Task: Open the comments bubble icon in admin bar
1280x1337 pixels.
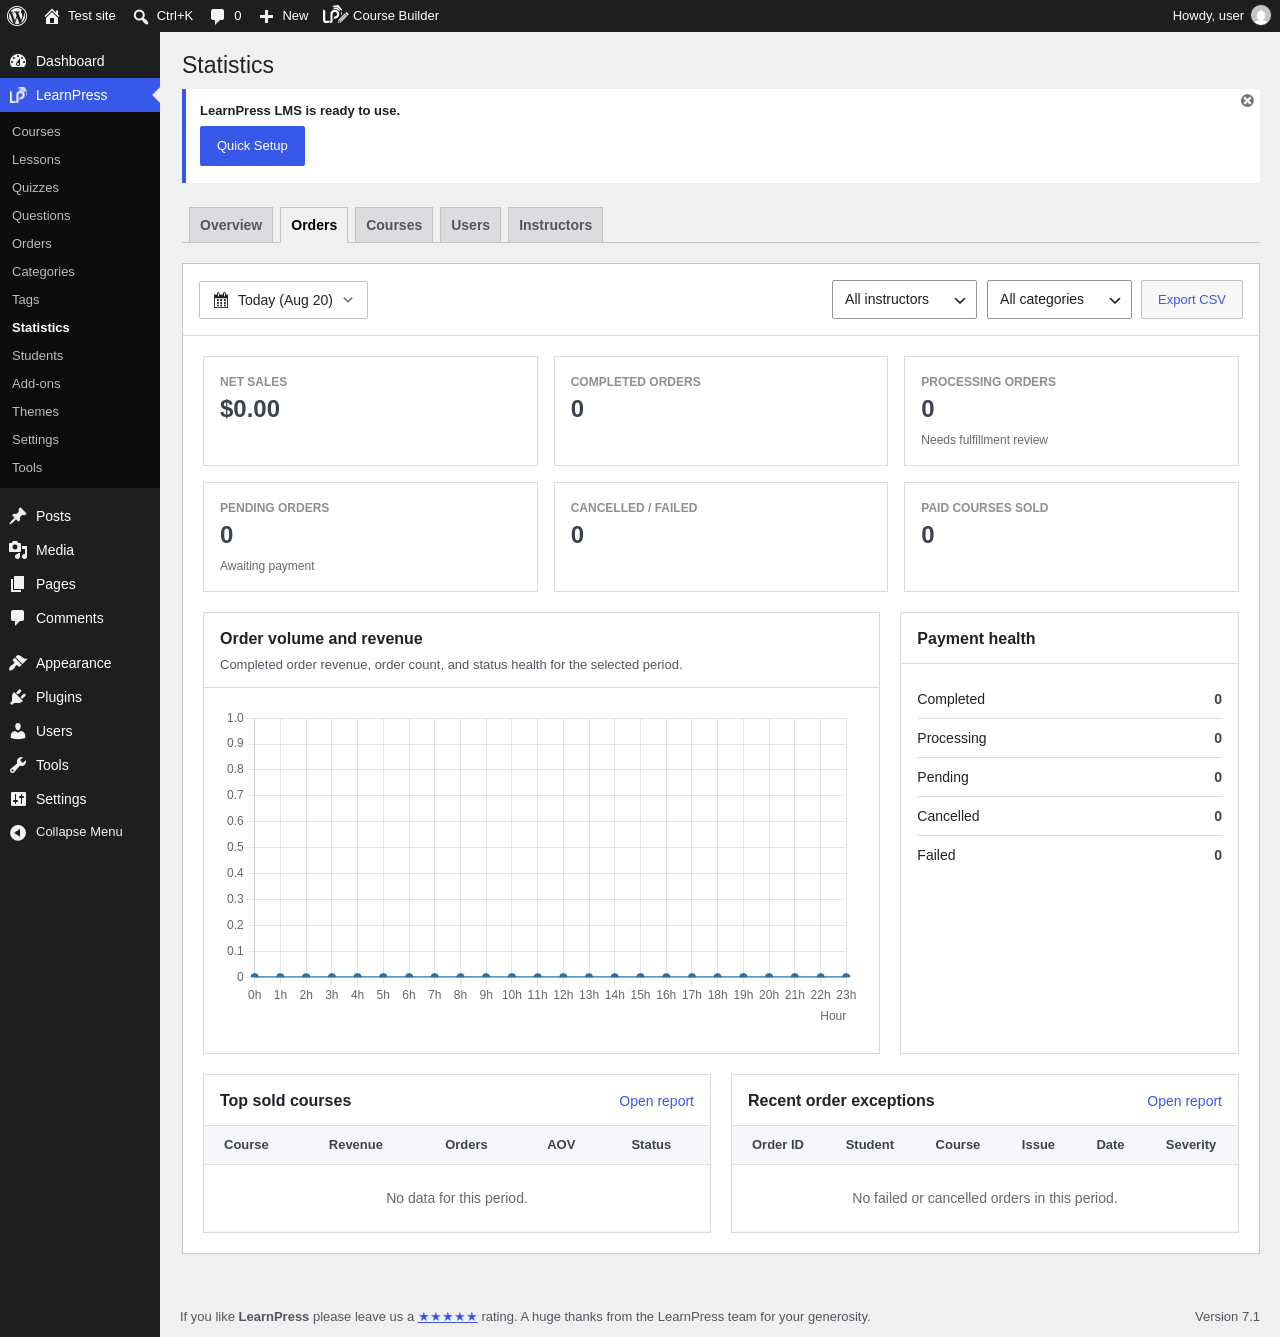Action: click(x=217, y=16)
